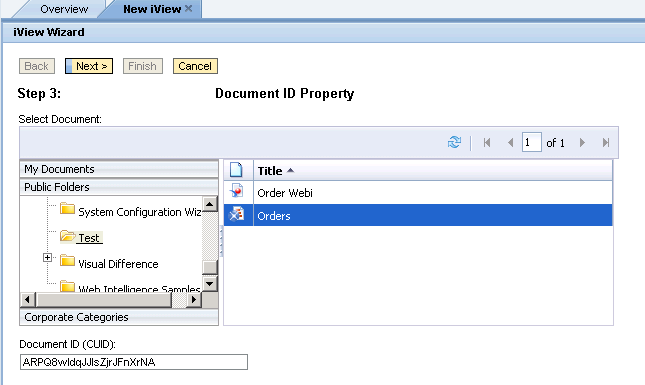645x385 pixels.
Task: Collapse the Public Folders section
Action: point(119,187)
